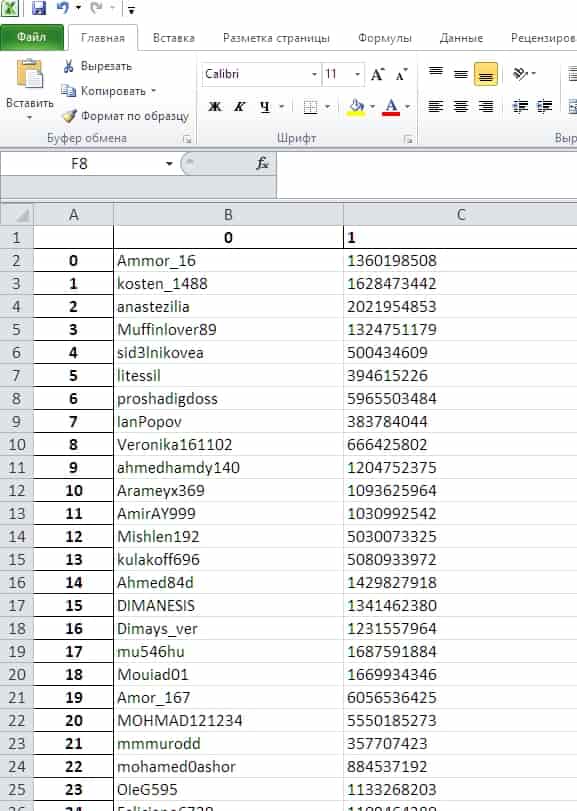Click the Increase font size icon
The image size is (577, 811).
coord(377,74)
